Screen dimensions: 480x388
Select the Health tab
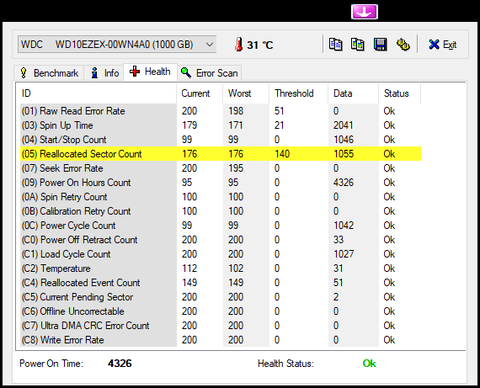coord(150,72)
